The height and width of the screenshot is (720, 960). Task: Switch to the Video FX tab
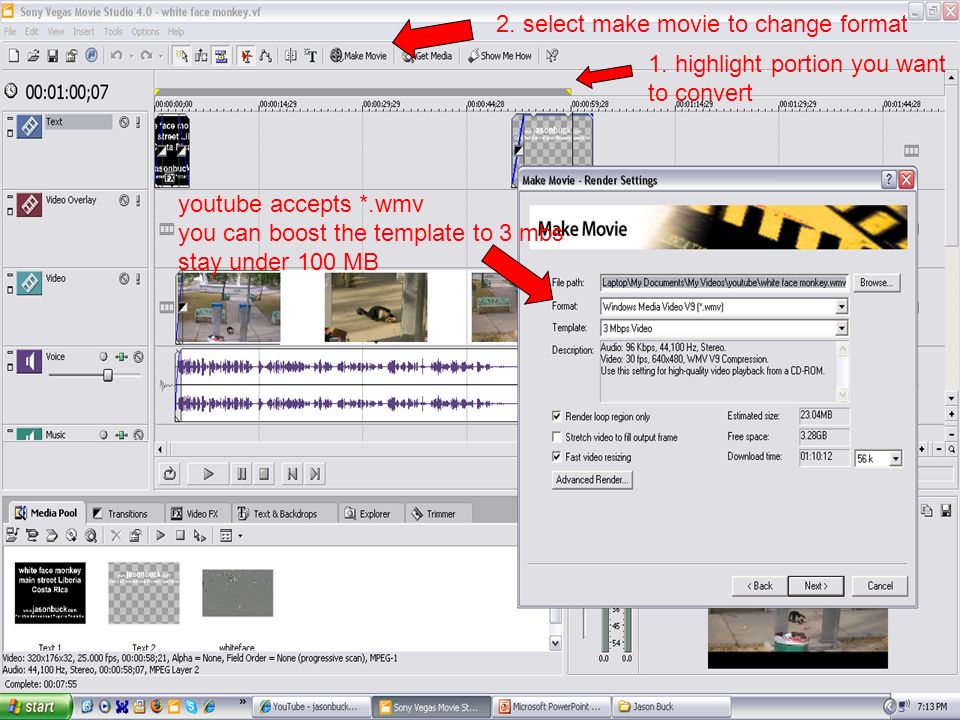(x=197, y=514)
